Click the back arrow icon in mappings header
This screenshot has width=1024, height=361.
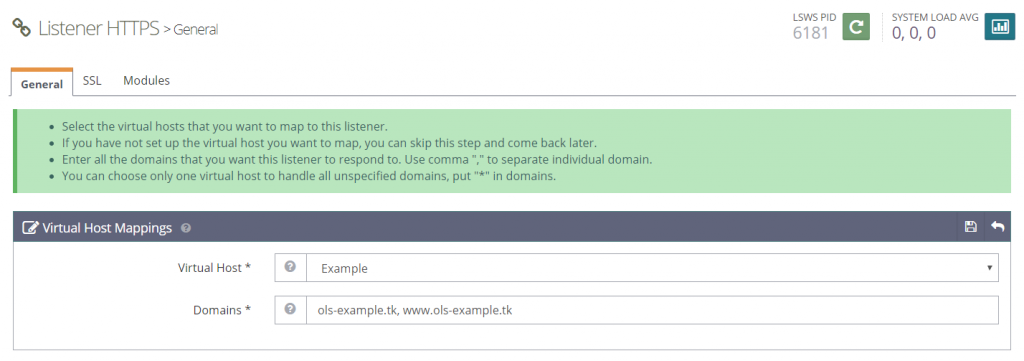click(997, 227)
